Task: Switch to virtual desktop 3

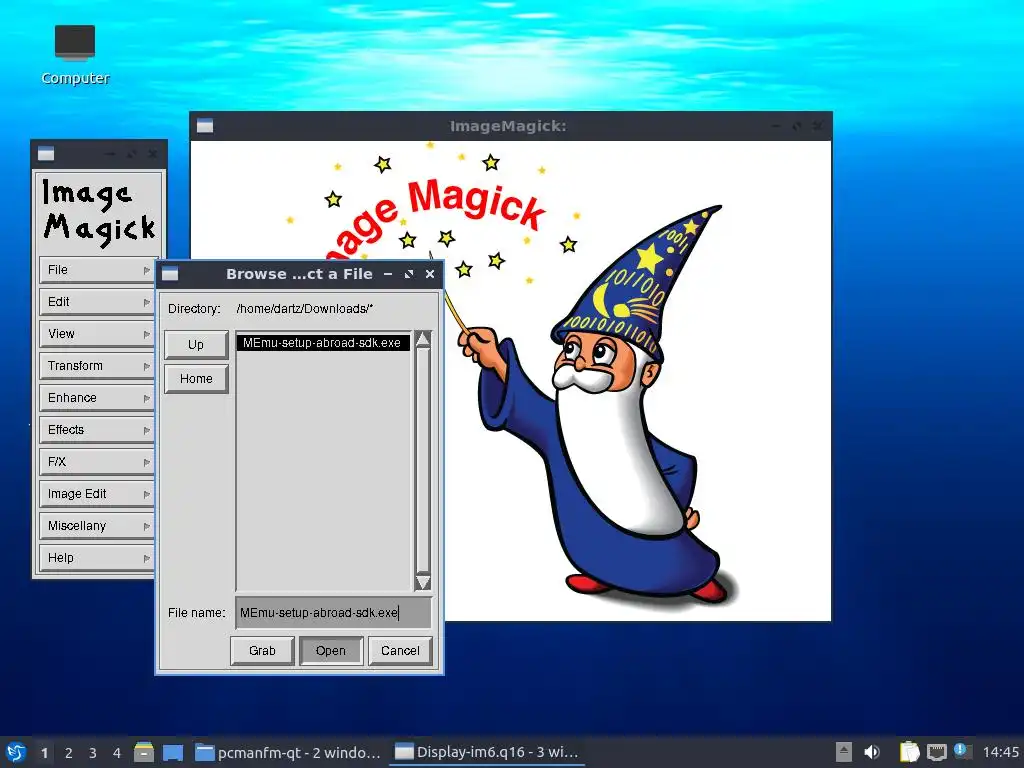Action: tap(93, 753)
